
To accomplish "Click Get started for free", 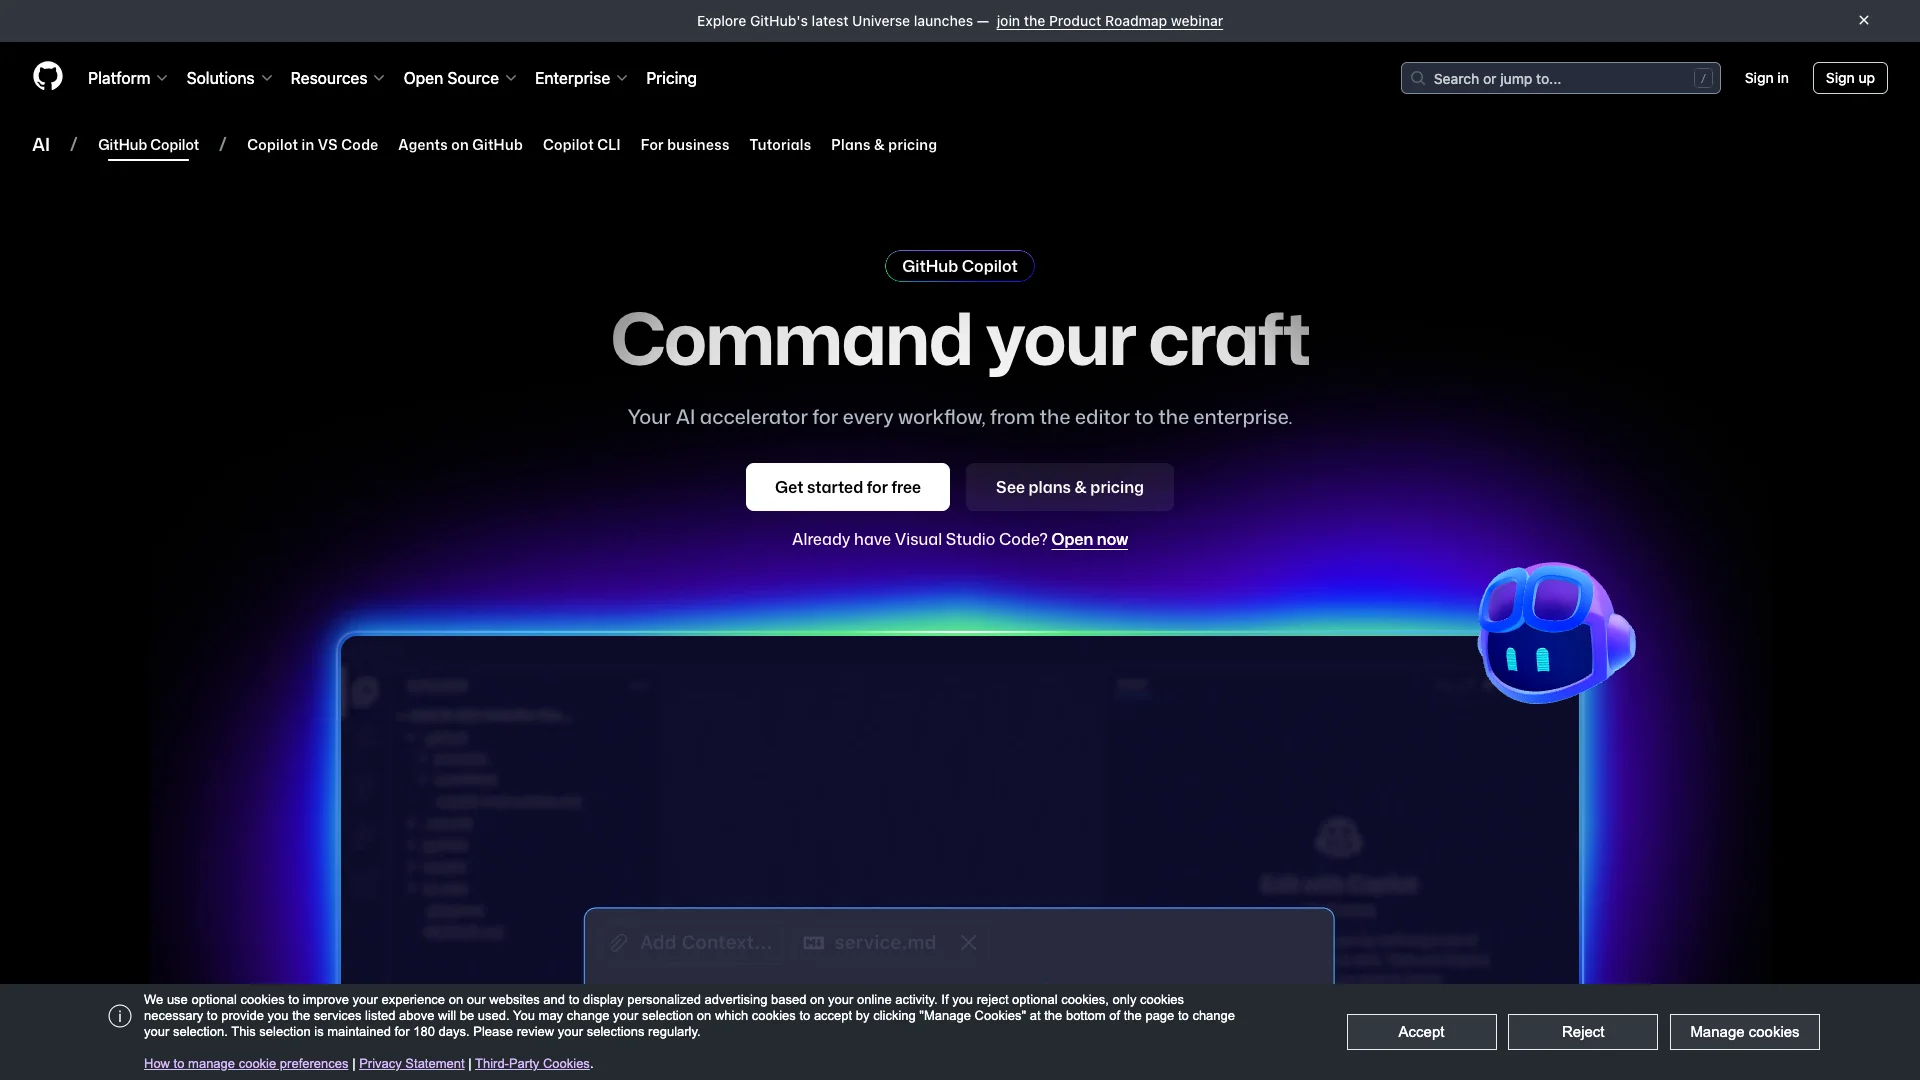I will [x=847, y=487].
